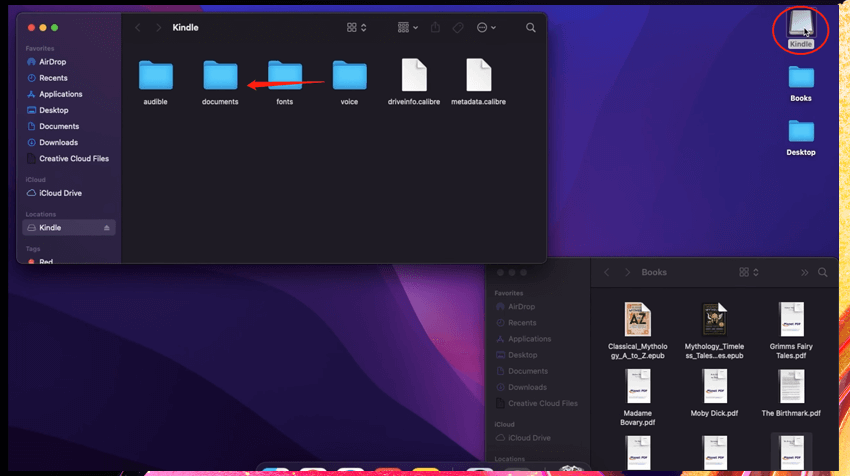
Task: Go forward in the Books Finder window
Action: 627,273
